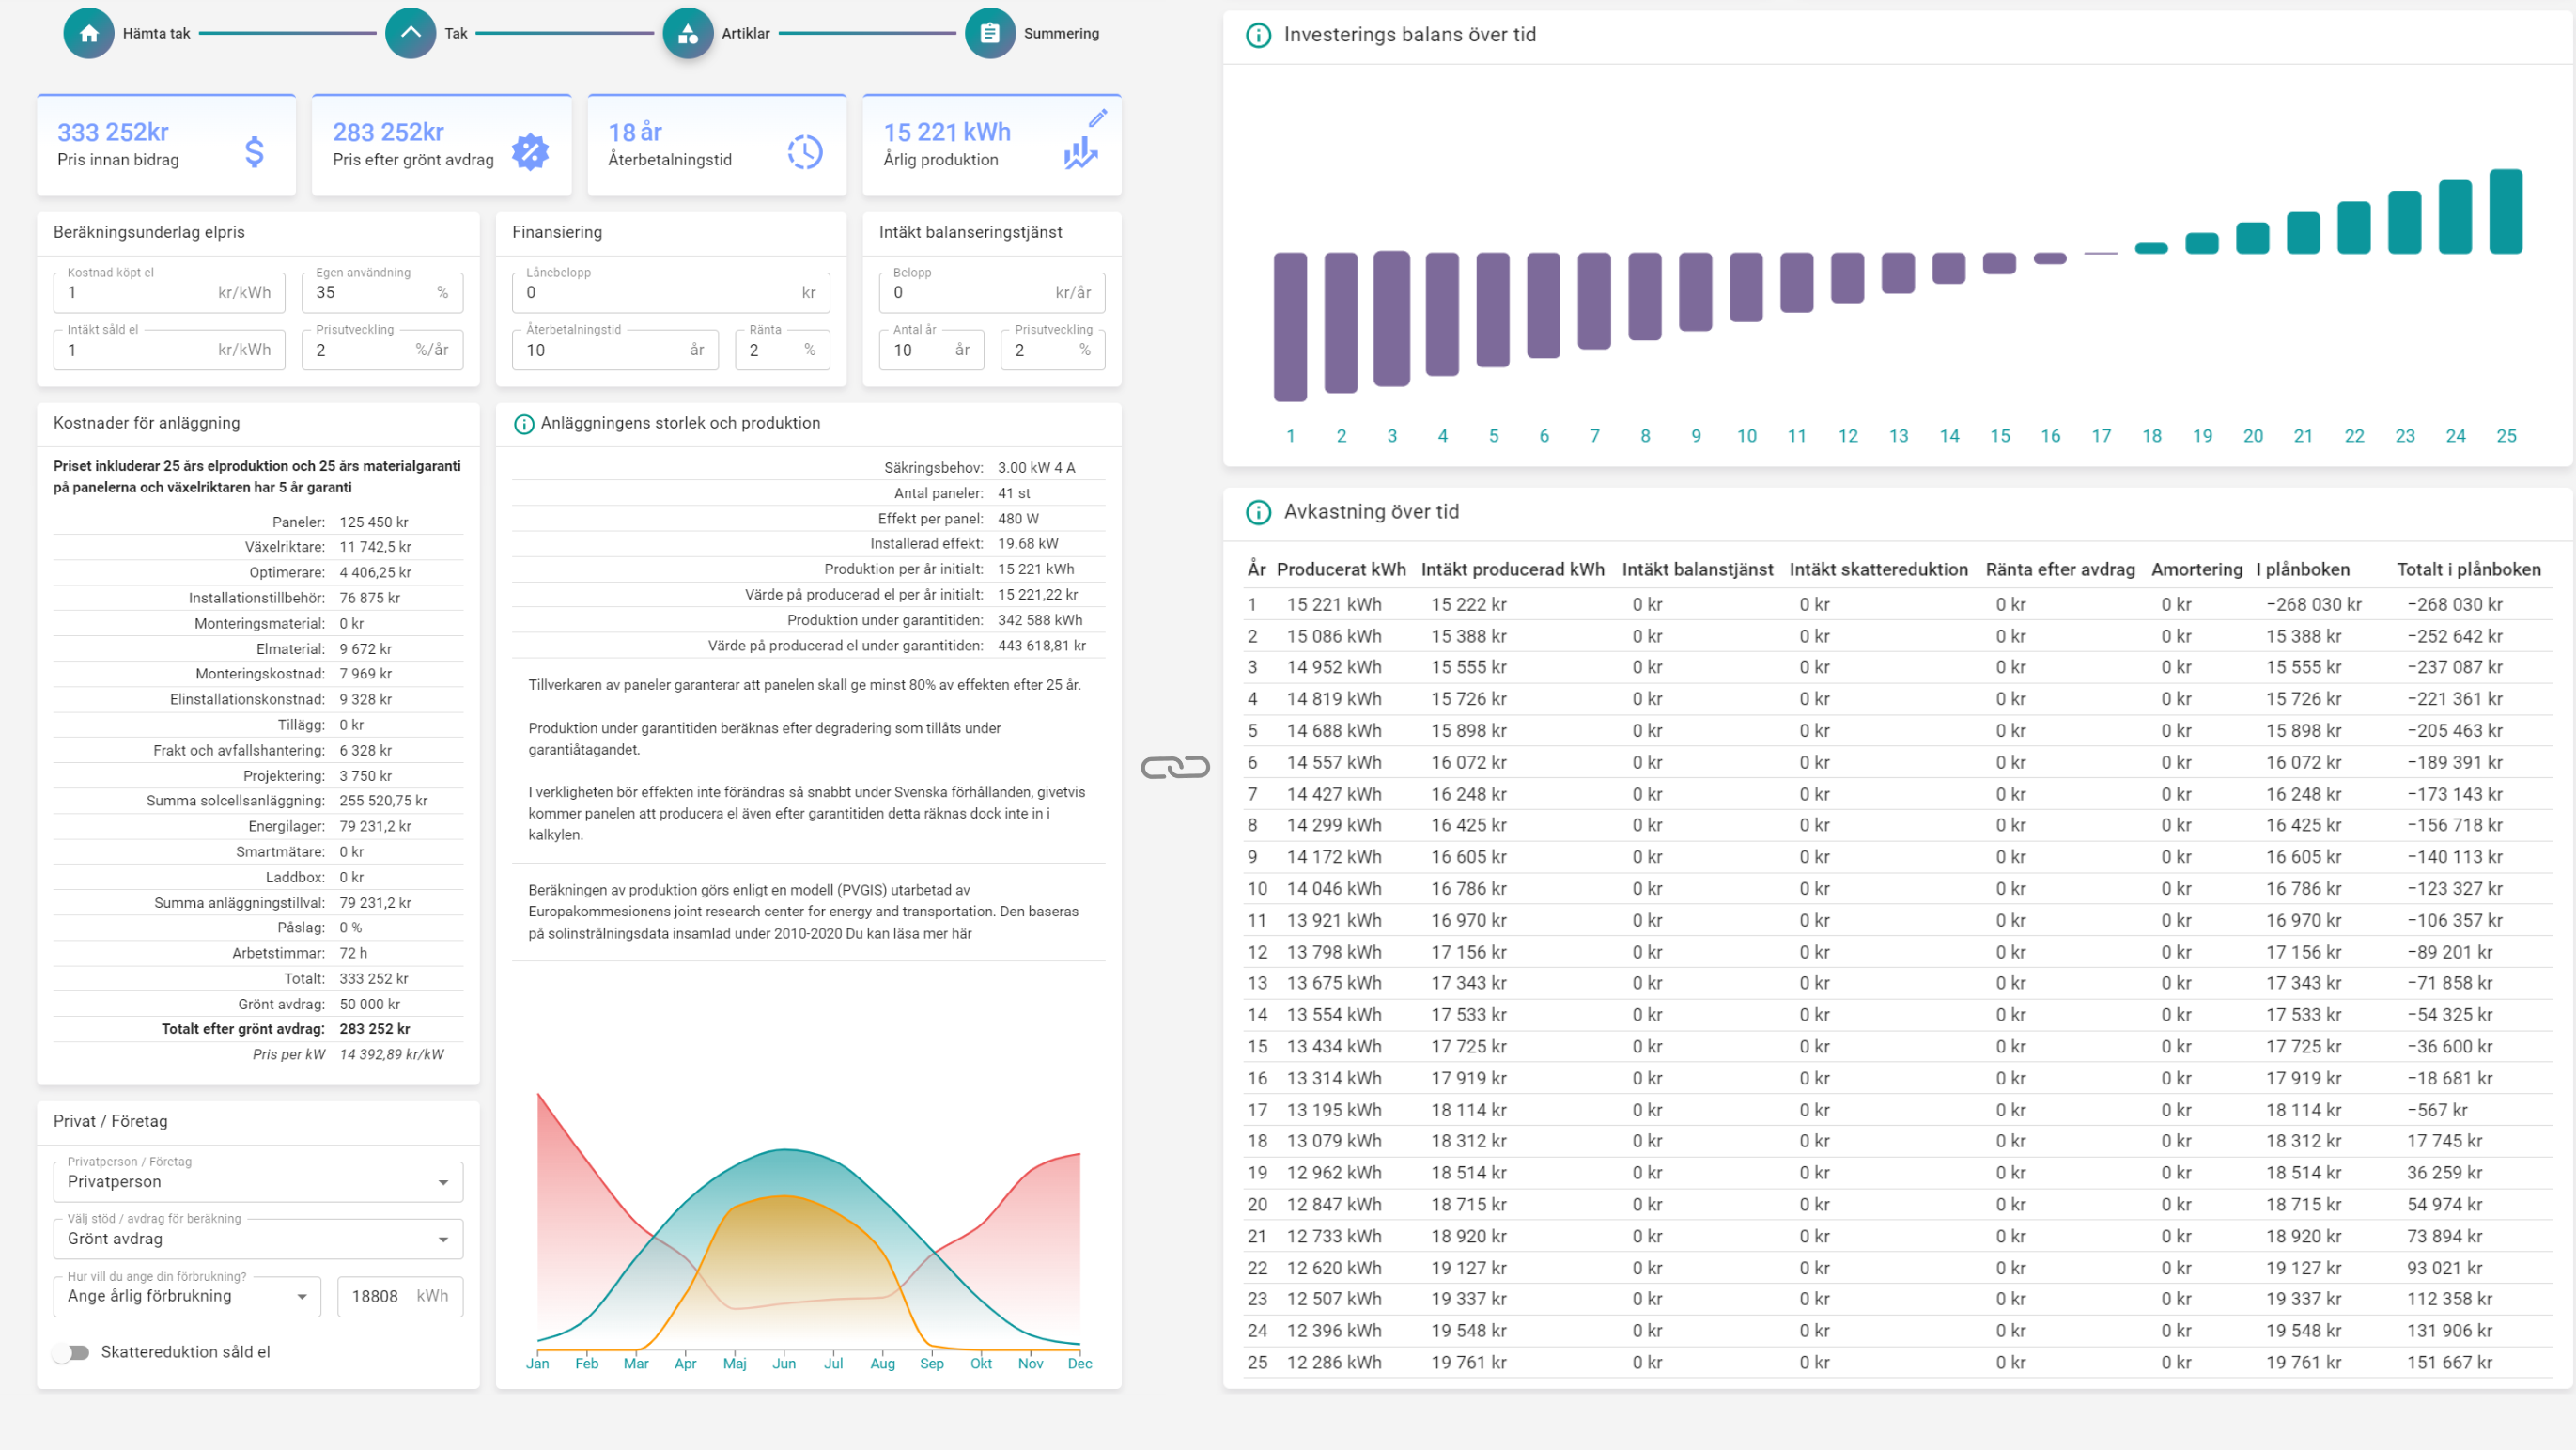This screenshot has width=2576, height=1450.
Task: Click the -268 030 kr total in year 1 row
Action: [x=2454, y=604]
